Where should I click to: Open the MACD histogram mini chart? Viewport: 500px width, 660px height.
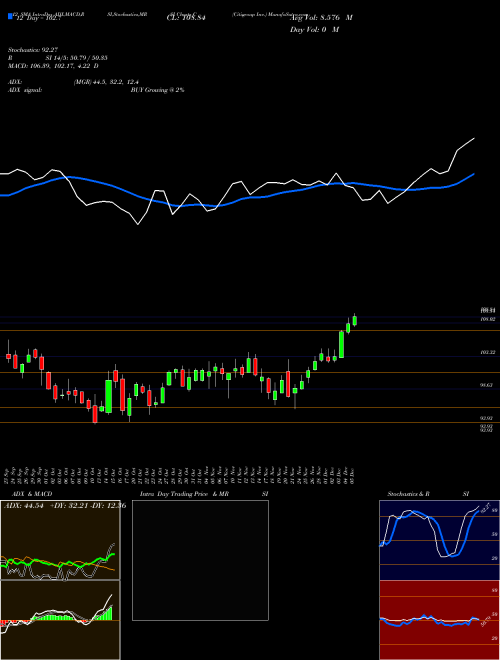[x=60, y=620]
